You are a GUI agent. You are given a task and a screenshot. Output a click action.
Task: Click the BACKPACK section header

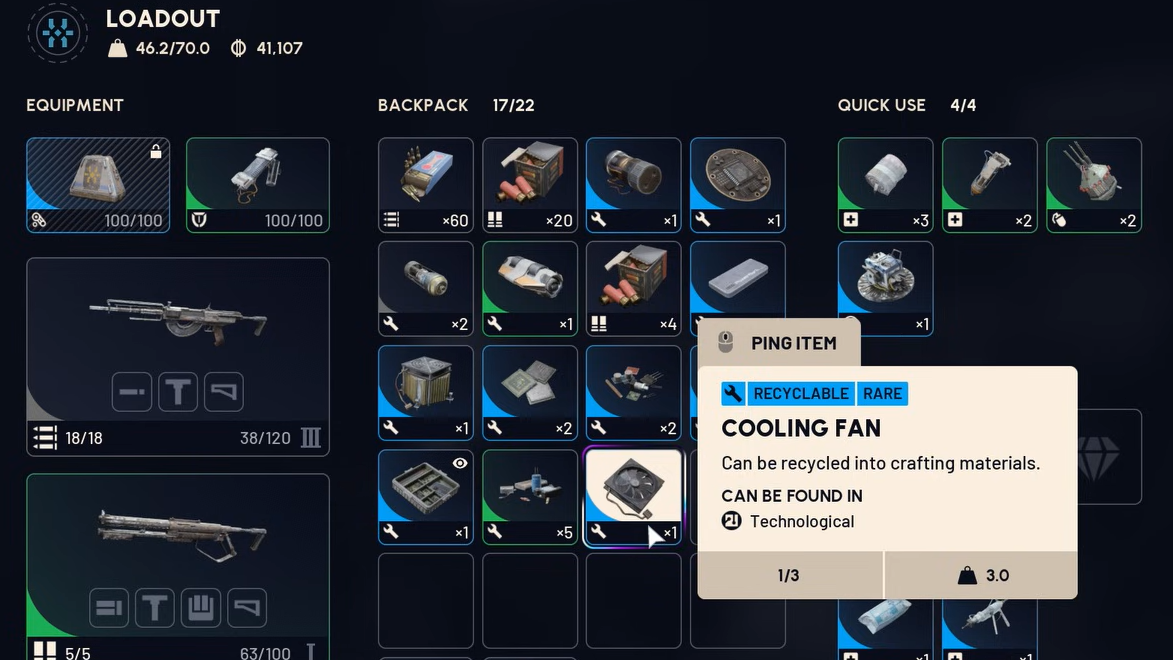point(423,106)
